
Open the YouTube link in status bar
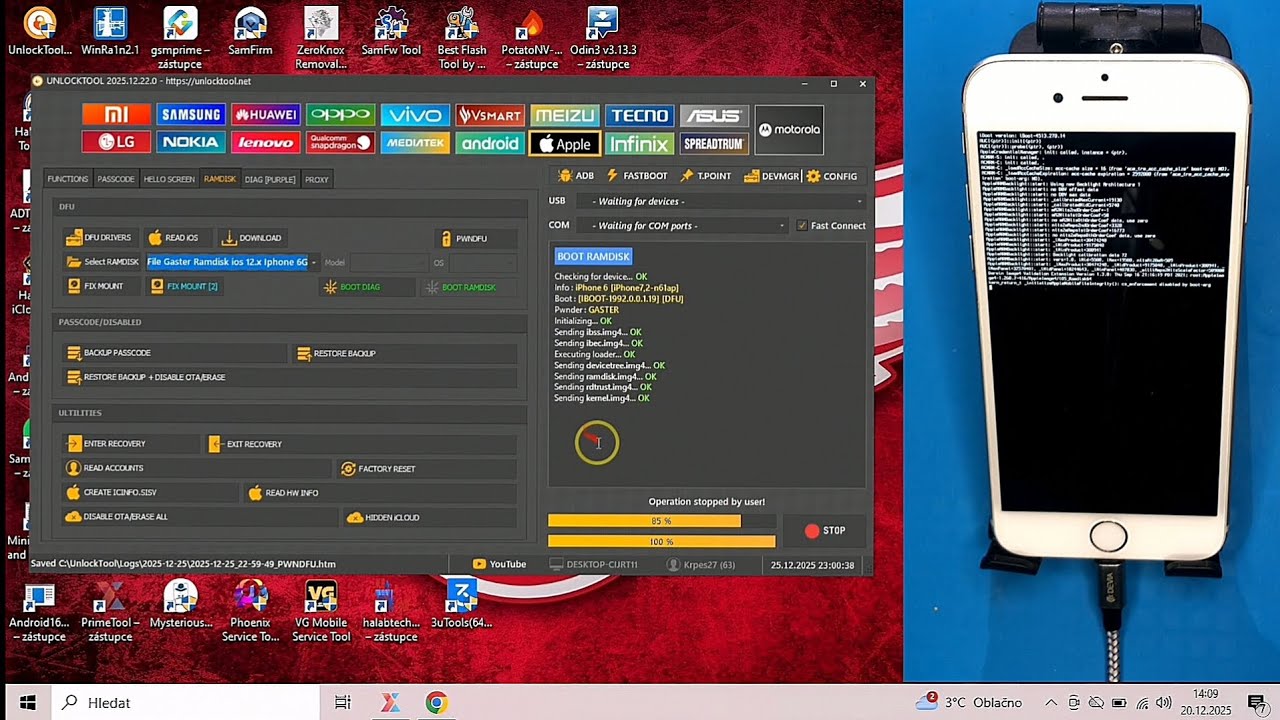(499, 564)
